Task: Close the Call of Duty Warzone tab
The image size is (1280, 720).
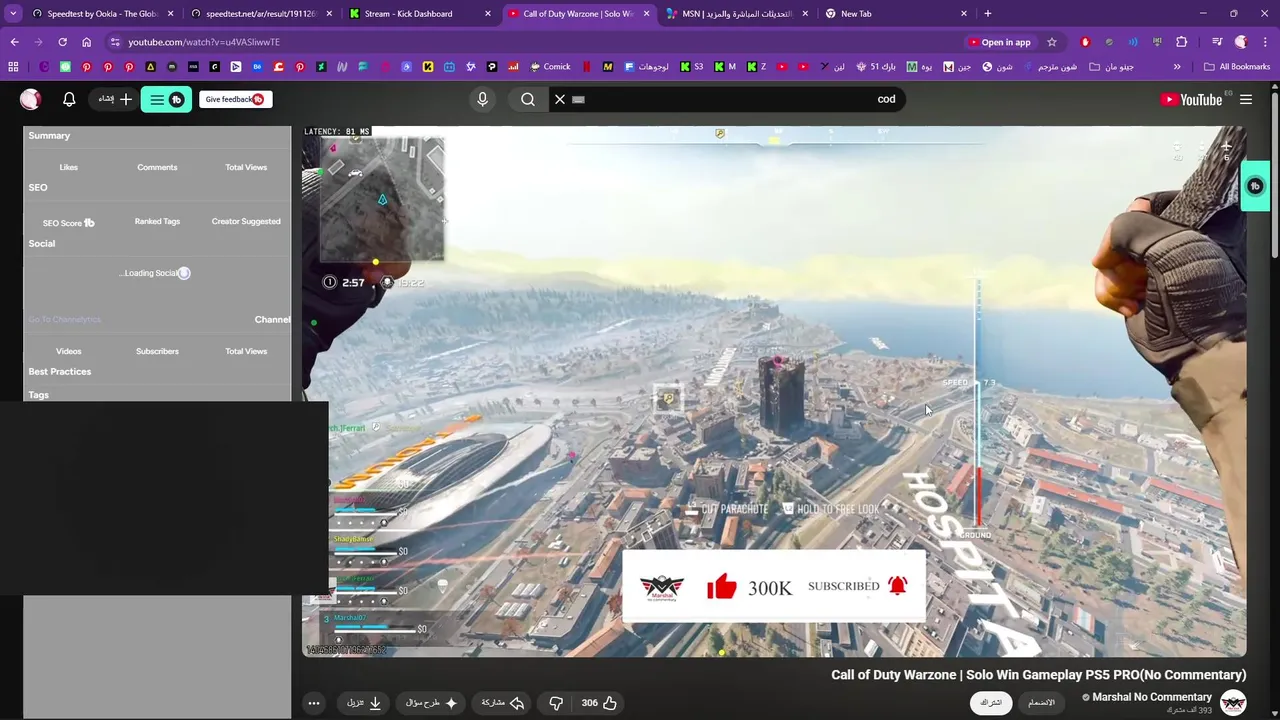Action: [x=646, y=14]
